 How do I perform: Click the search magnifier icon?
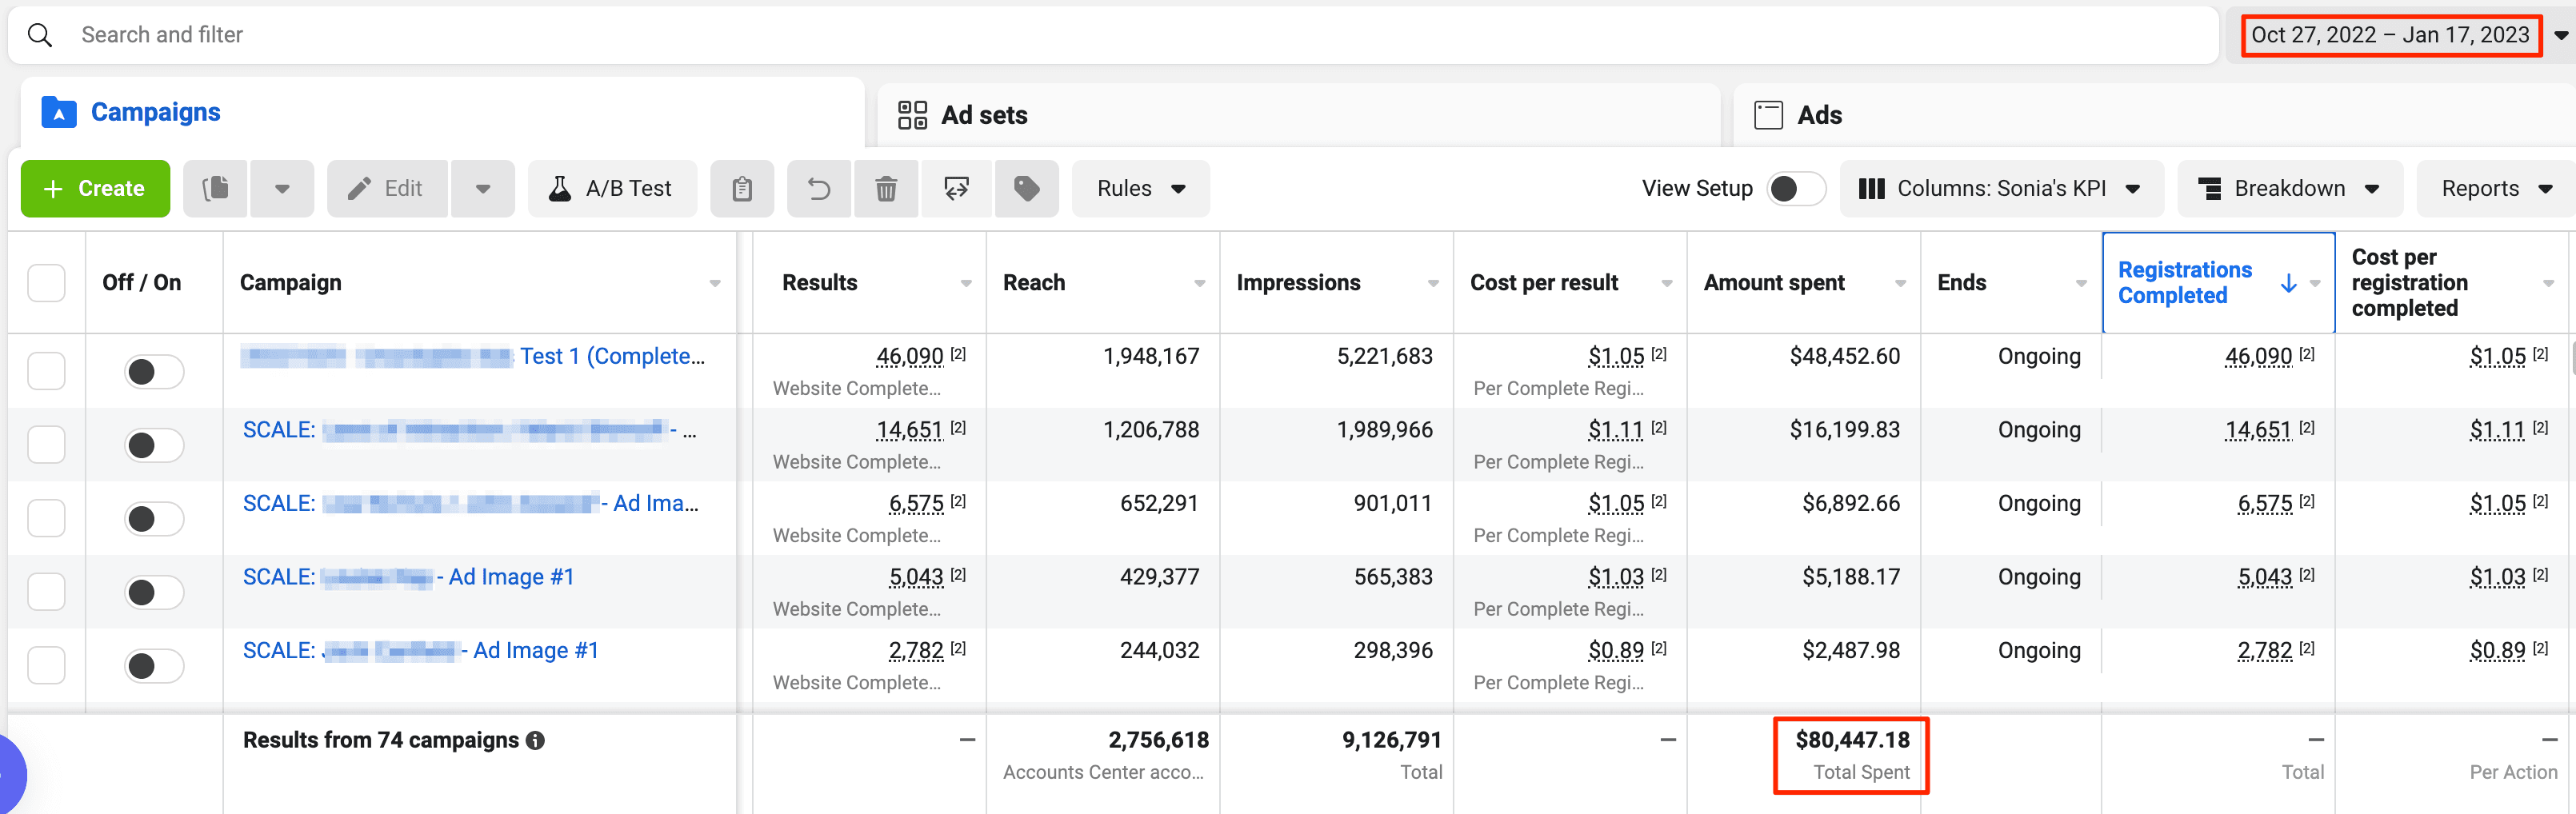pos(40,35)
